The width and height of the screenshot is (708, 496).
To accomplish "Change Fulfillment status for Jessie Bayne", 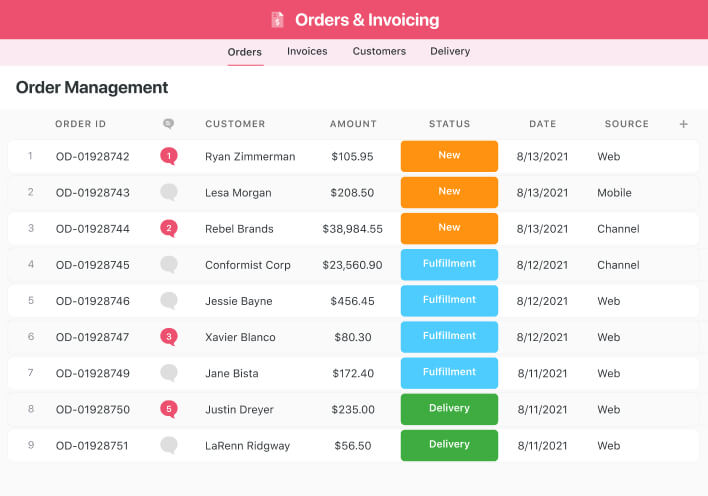I will point(449,301).
